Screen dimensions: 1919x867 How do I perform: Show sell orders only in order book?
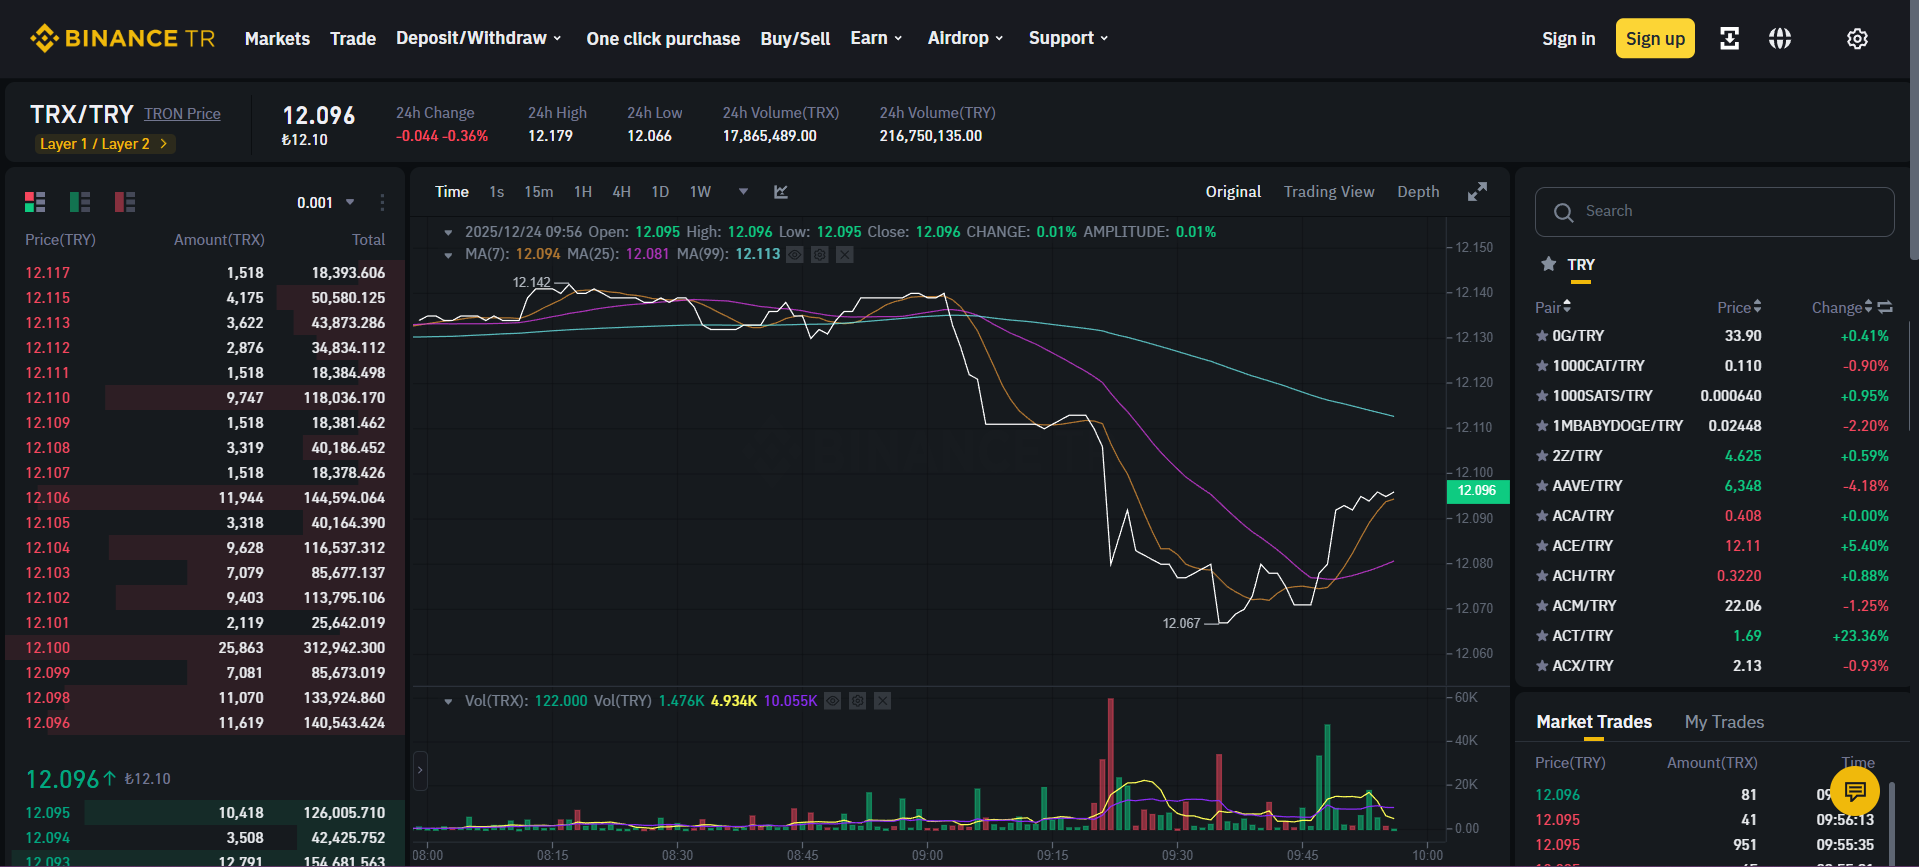tap(125, 202)
